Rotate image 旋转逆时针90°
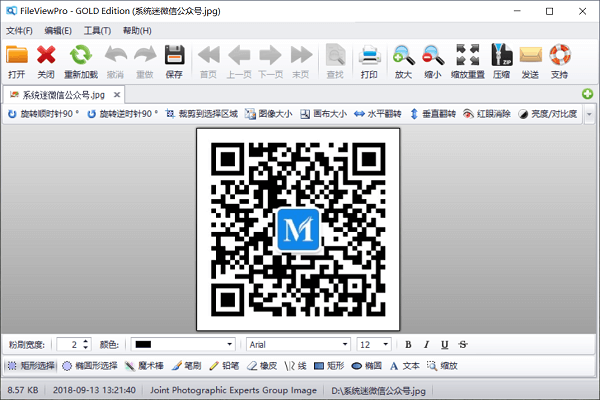 (122, 114)
